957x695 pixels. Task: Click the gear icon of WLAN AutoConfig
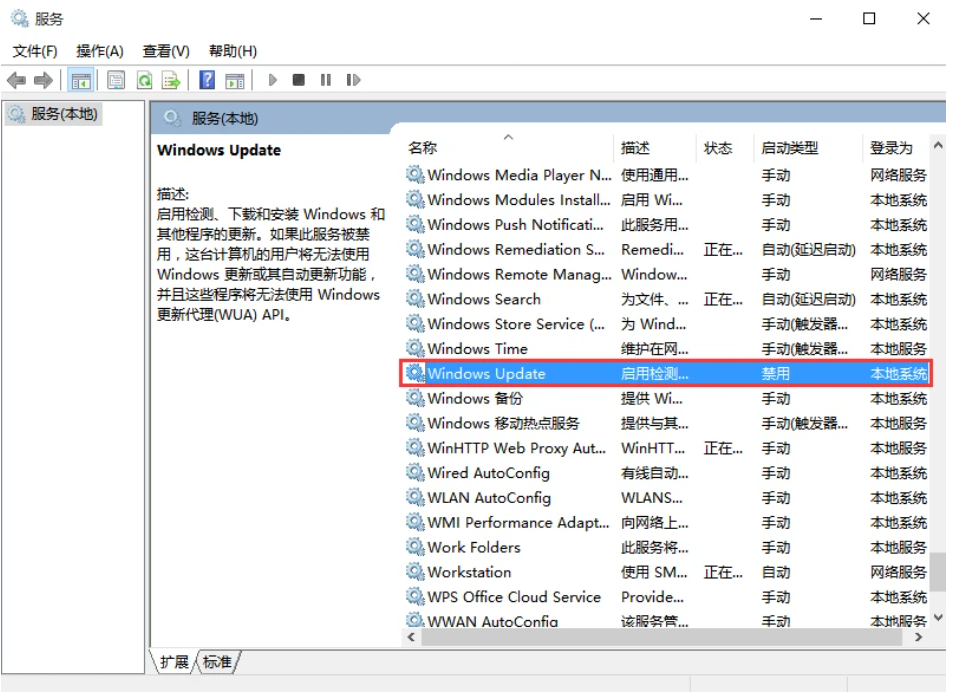[x=415, y=498]
